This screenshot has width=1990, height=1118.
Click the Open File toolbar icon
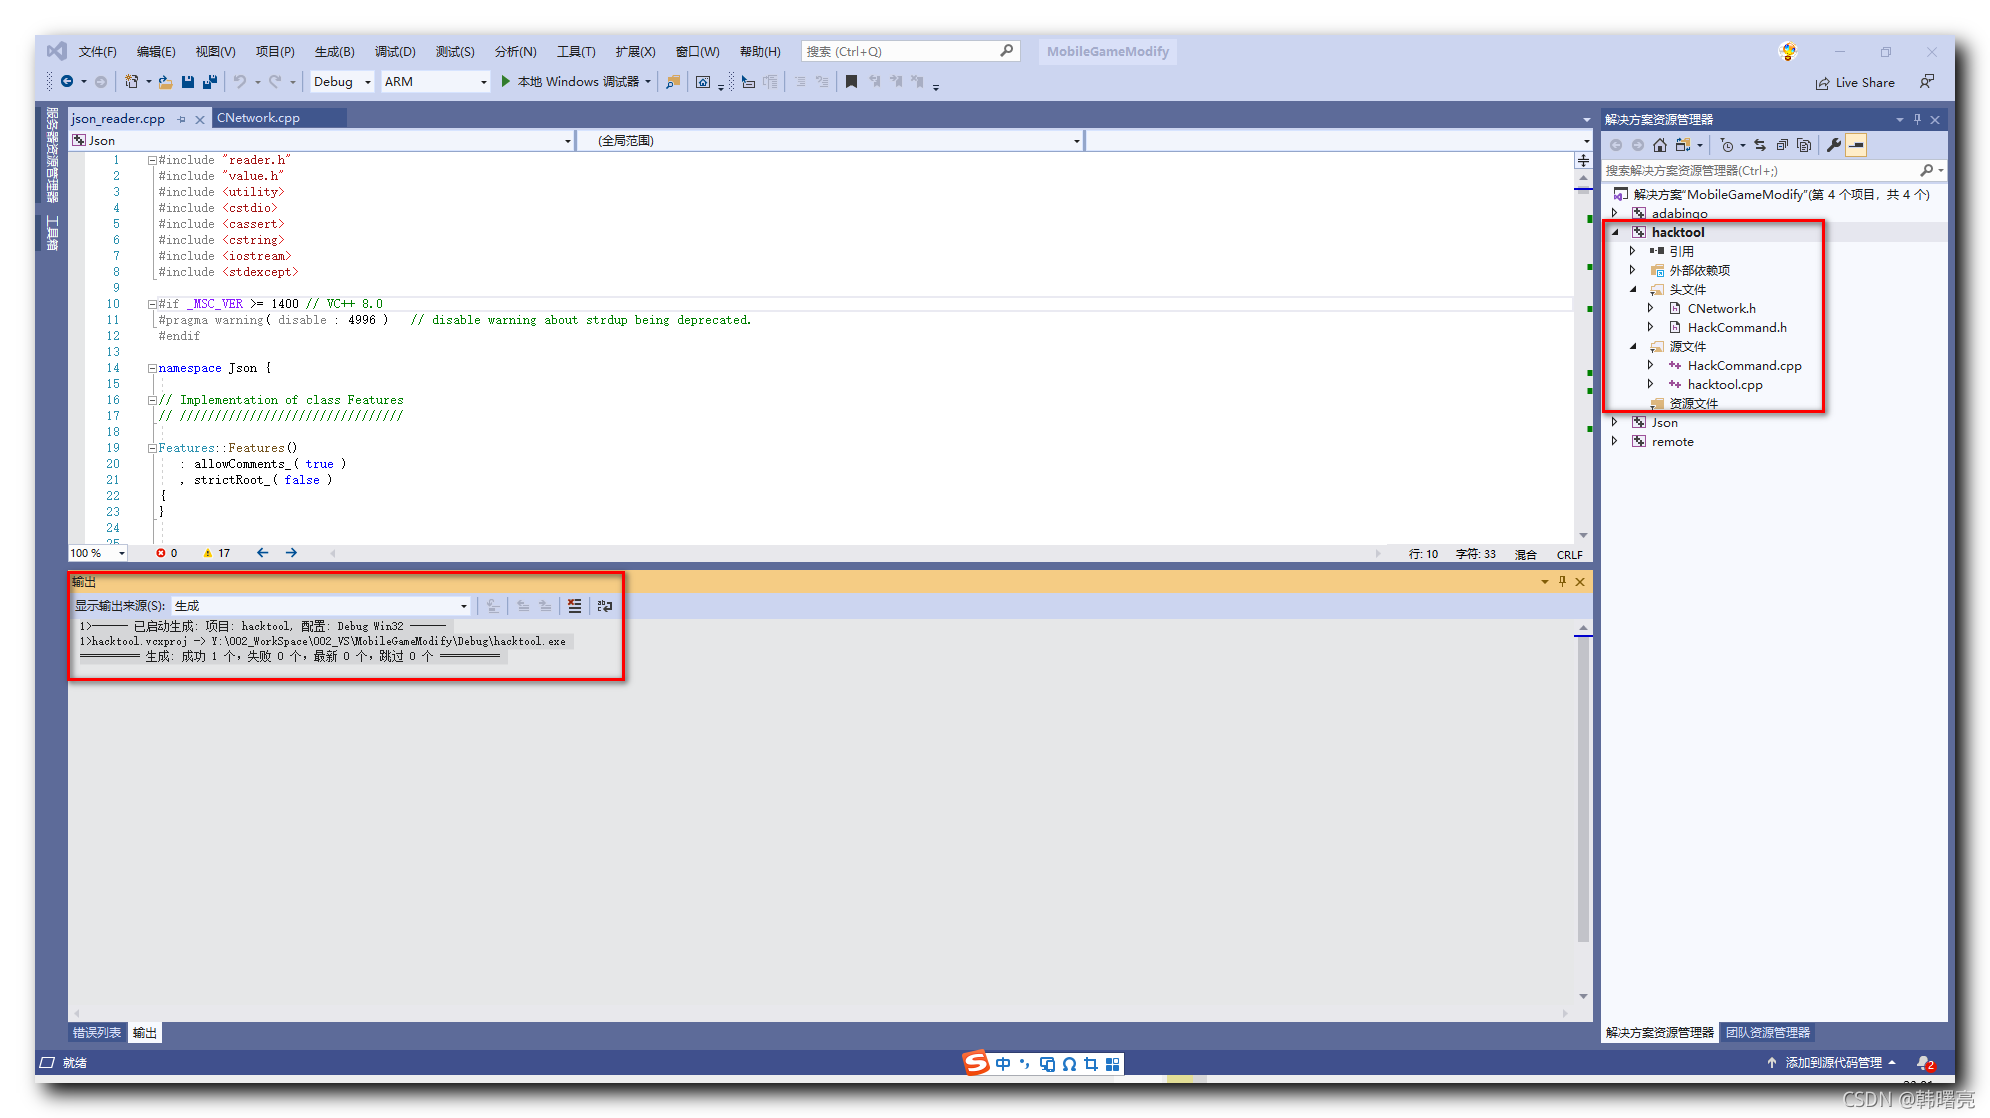click(165, 82)
